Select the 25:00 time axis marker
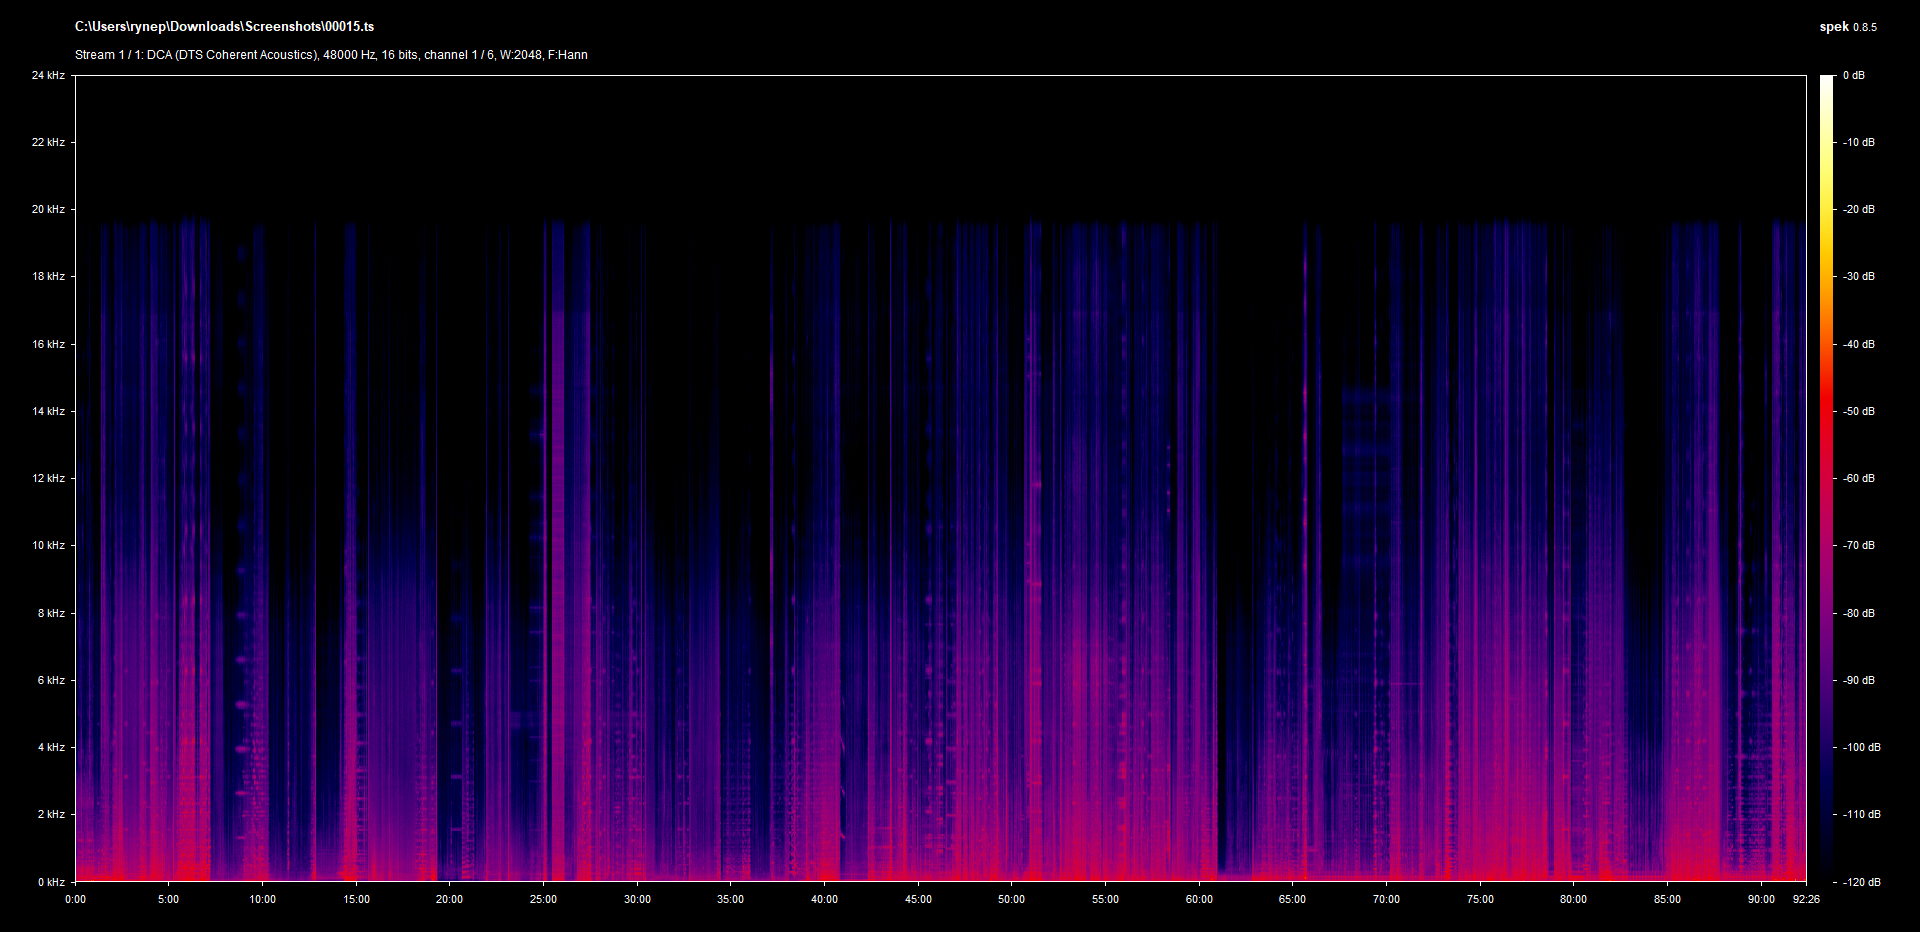The width and height of the screenshot is (1920, 932). click(543, 899)
